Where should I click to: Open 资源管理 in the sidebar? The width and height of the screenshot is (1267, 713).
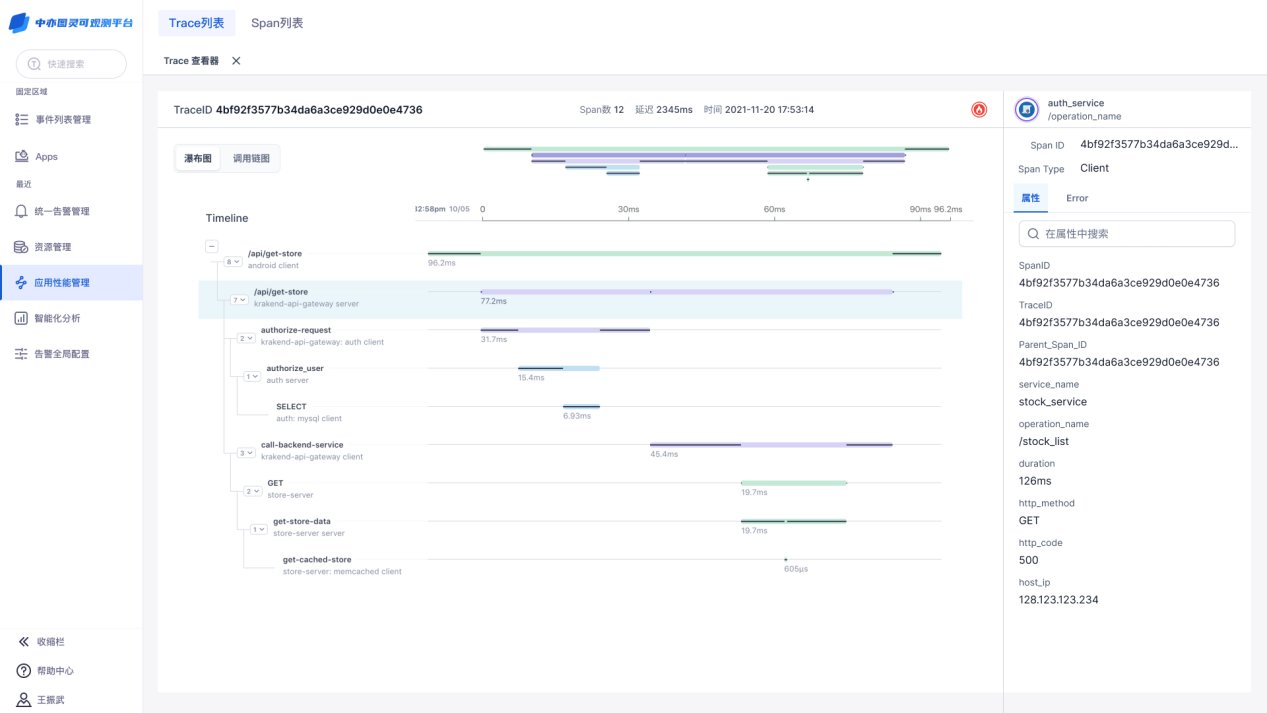coord(52,247)
